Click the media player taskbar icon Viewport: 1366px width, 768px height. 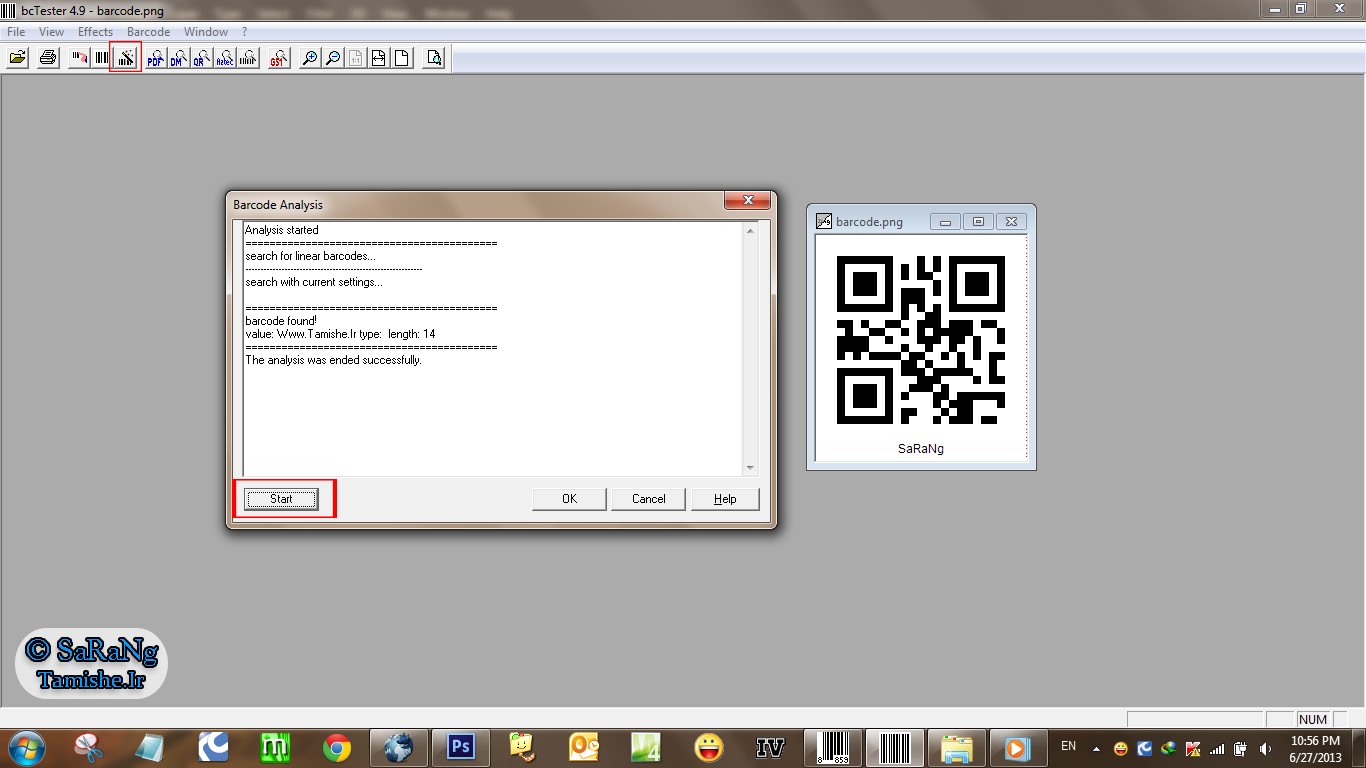point(1017,748)
